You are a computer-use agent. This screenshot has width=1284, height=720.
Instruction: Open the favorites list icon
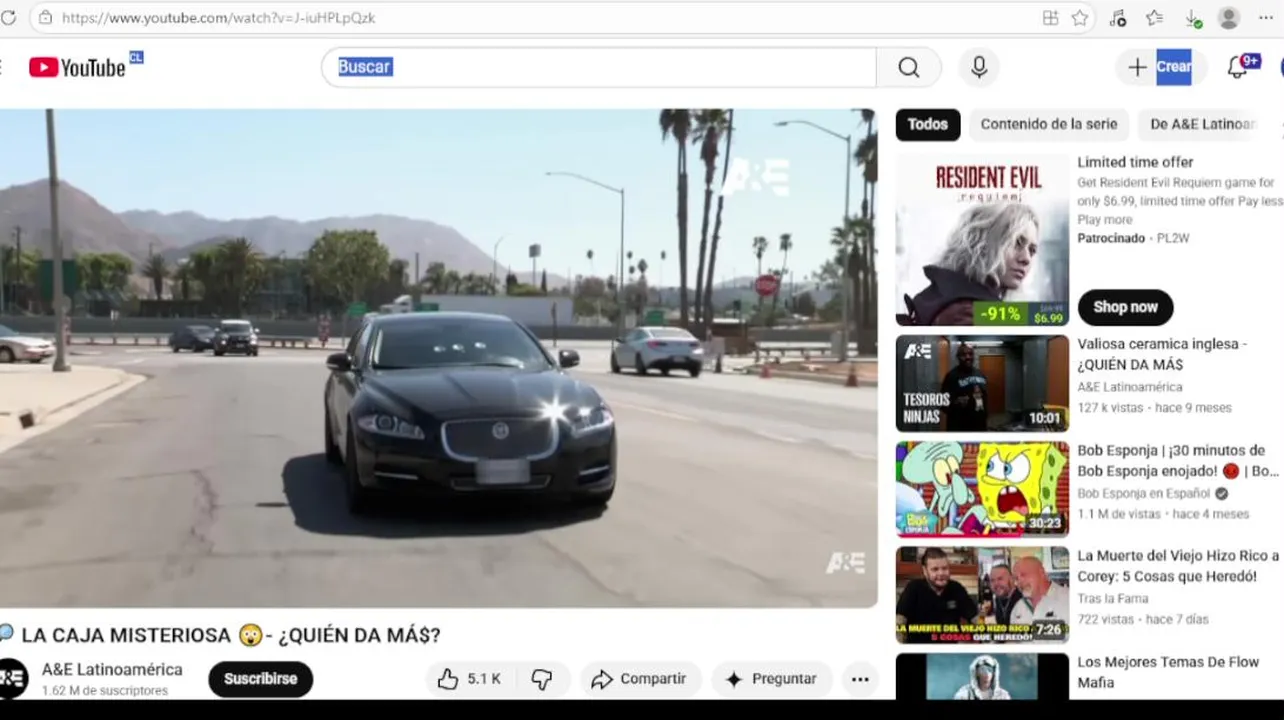(1155, 18)
